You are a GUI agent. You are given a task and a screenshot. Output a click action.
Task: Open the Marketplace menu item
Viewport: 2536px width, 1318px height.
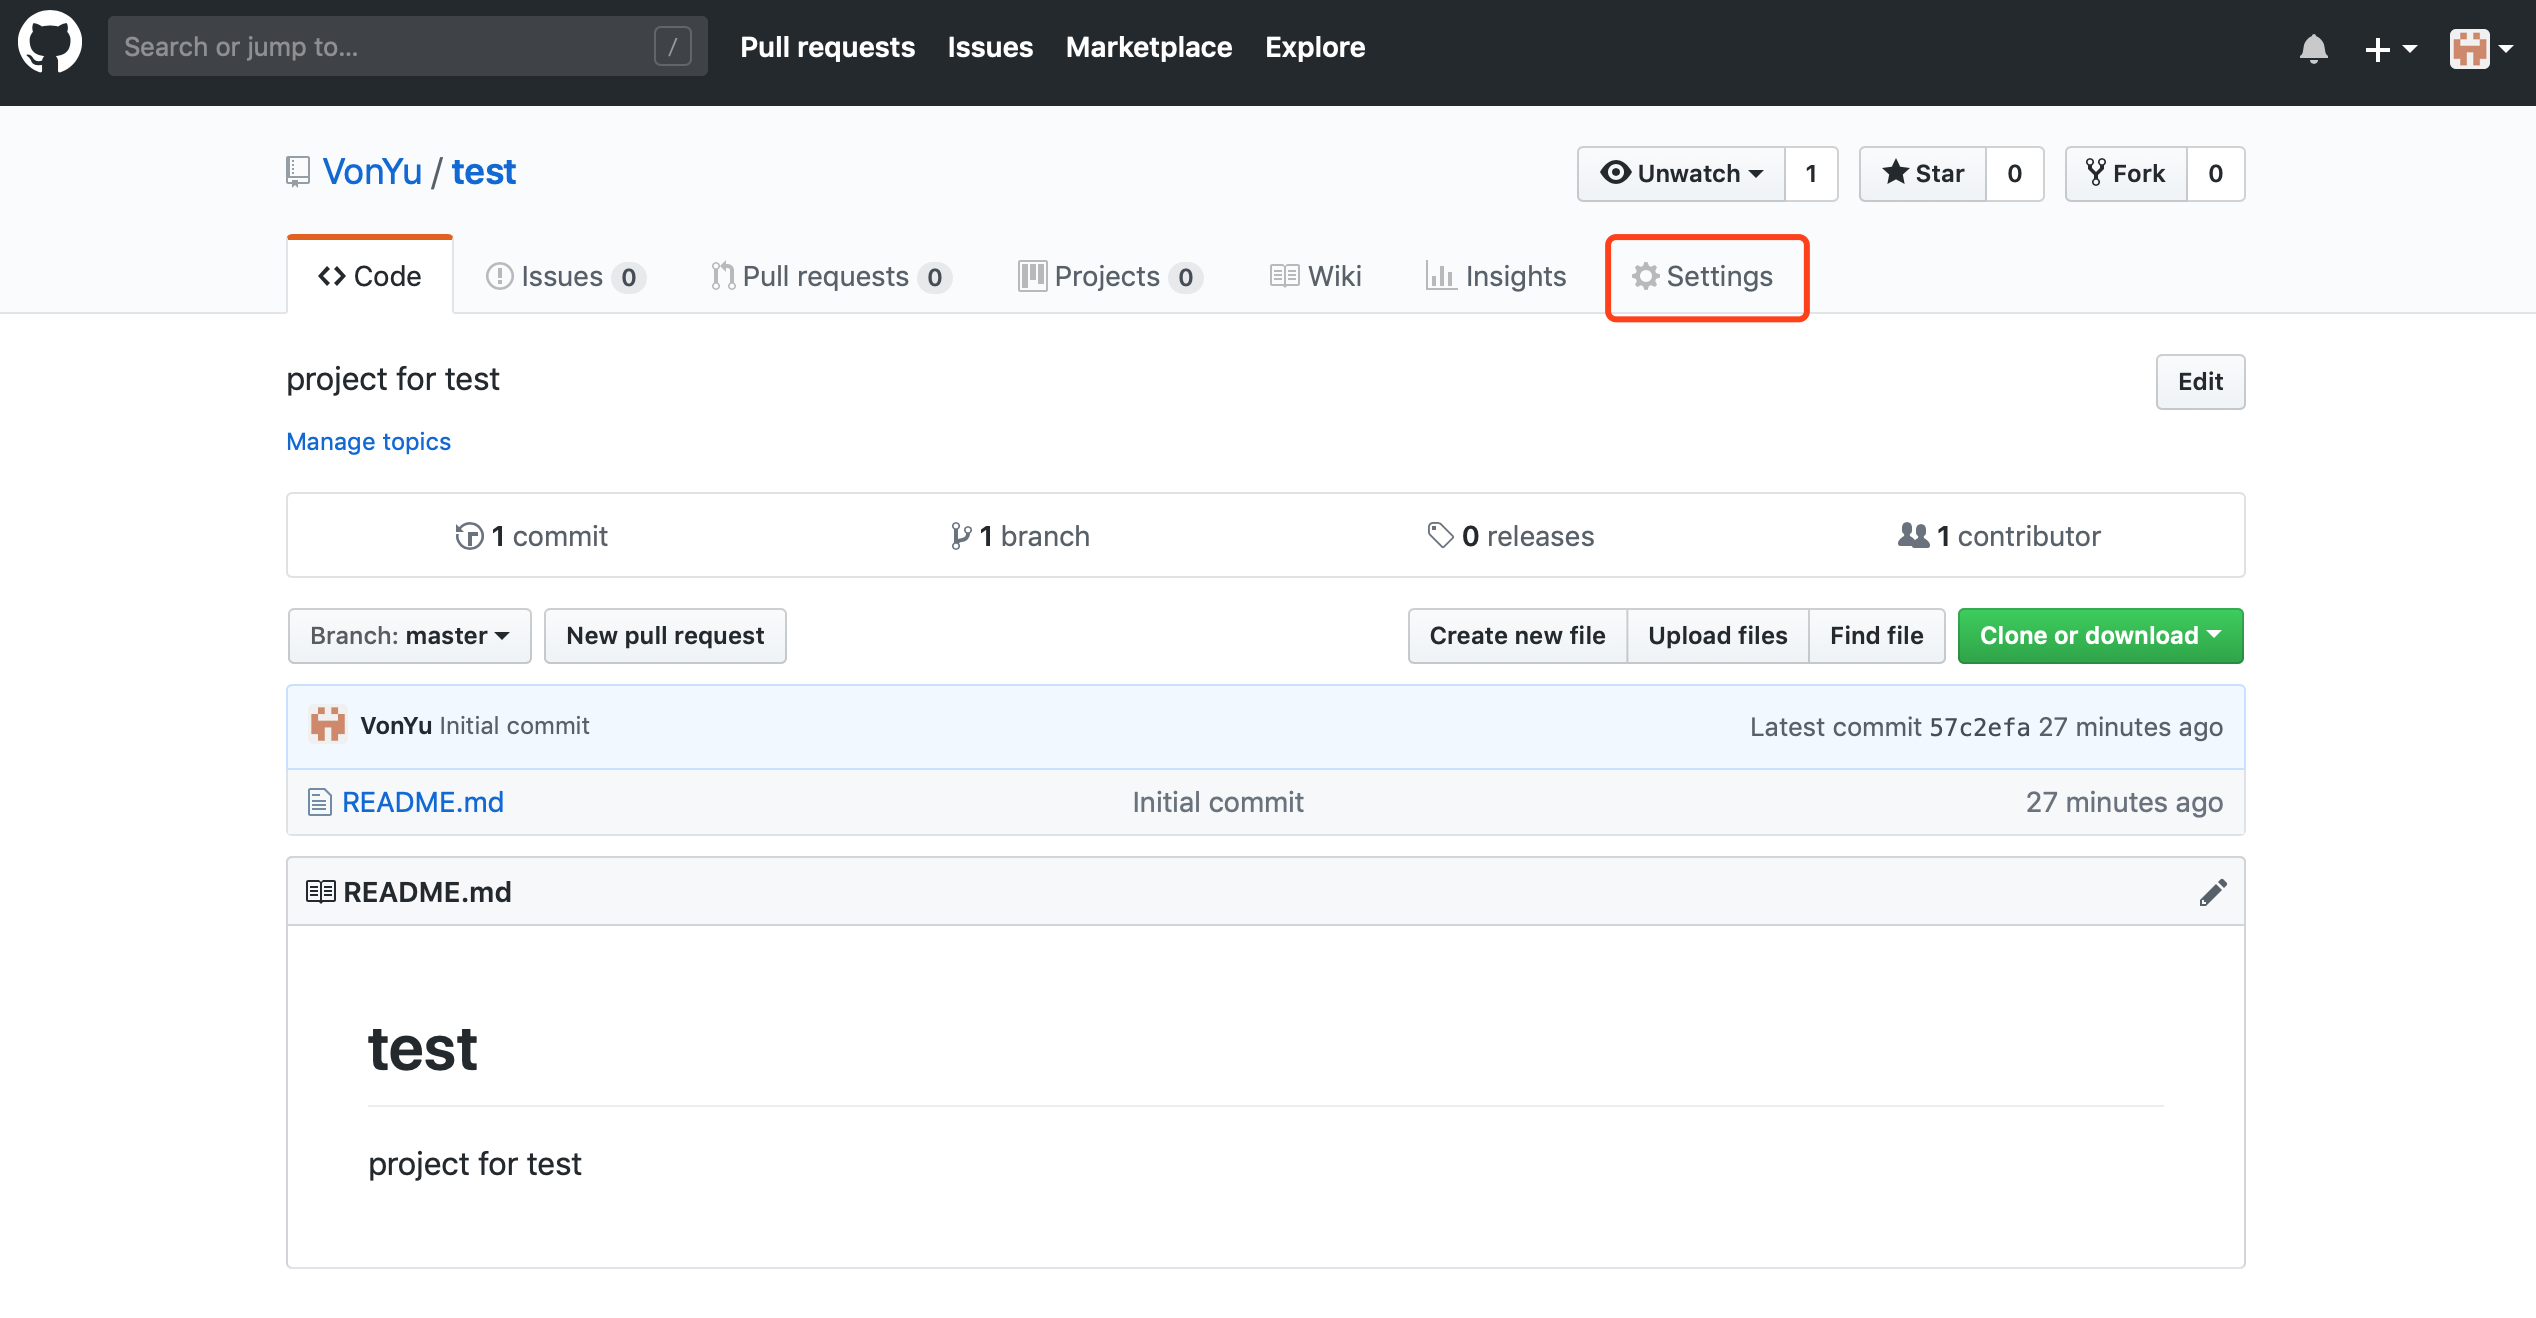1148,47
